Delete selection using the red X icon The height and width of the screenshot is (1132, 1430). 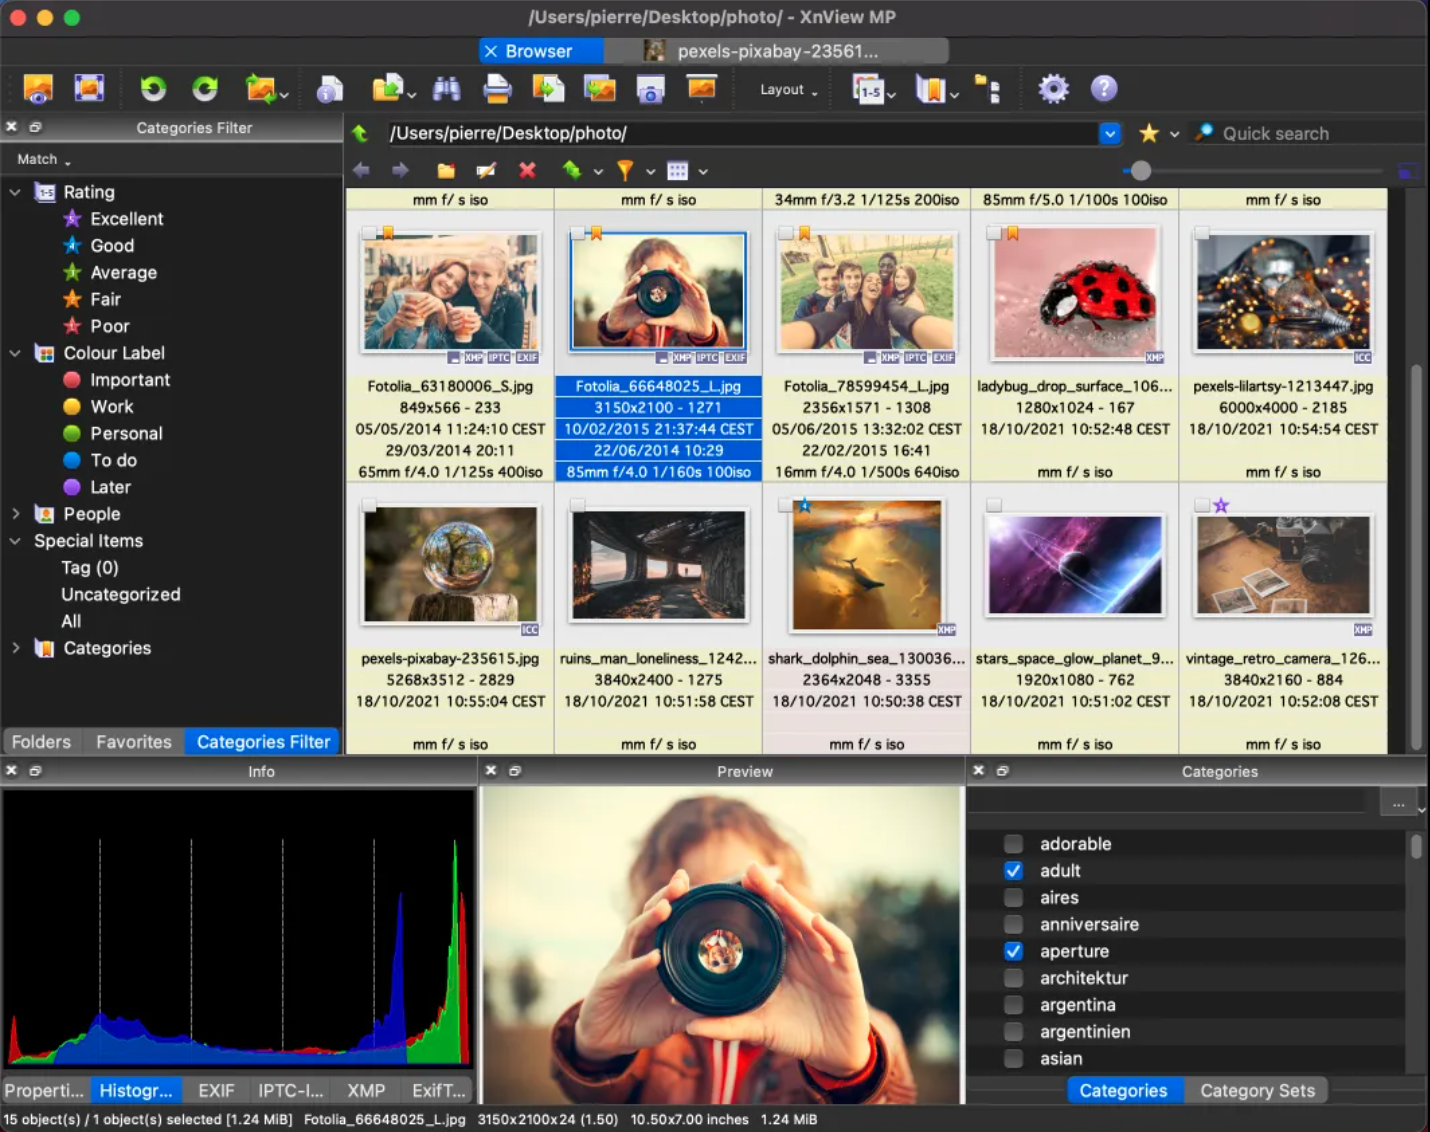pos(527,170)
